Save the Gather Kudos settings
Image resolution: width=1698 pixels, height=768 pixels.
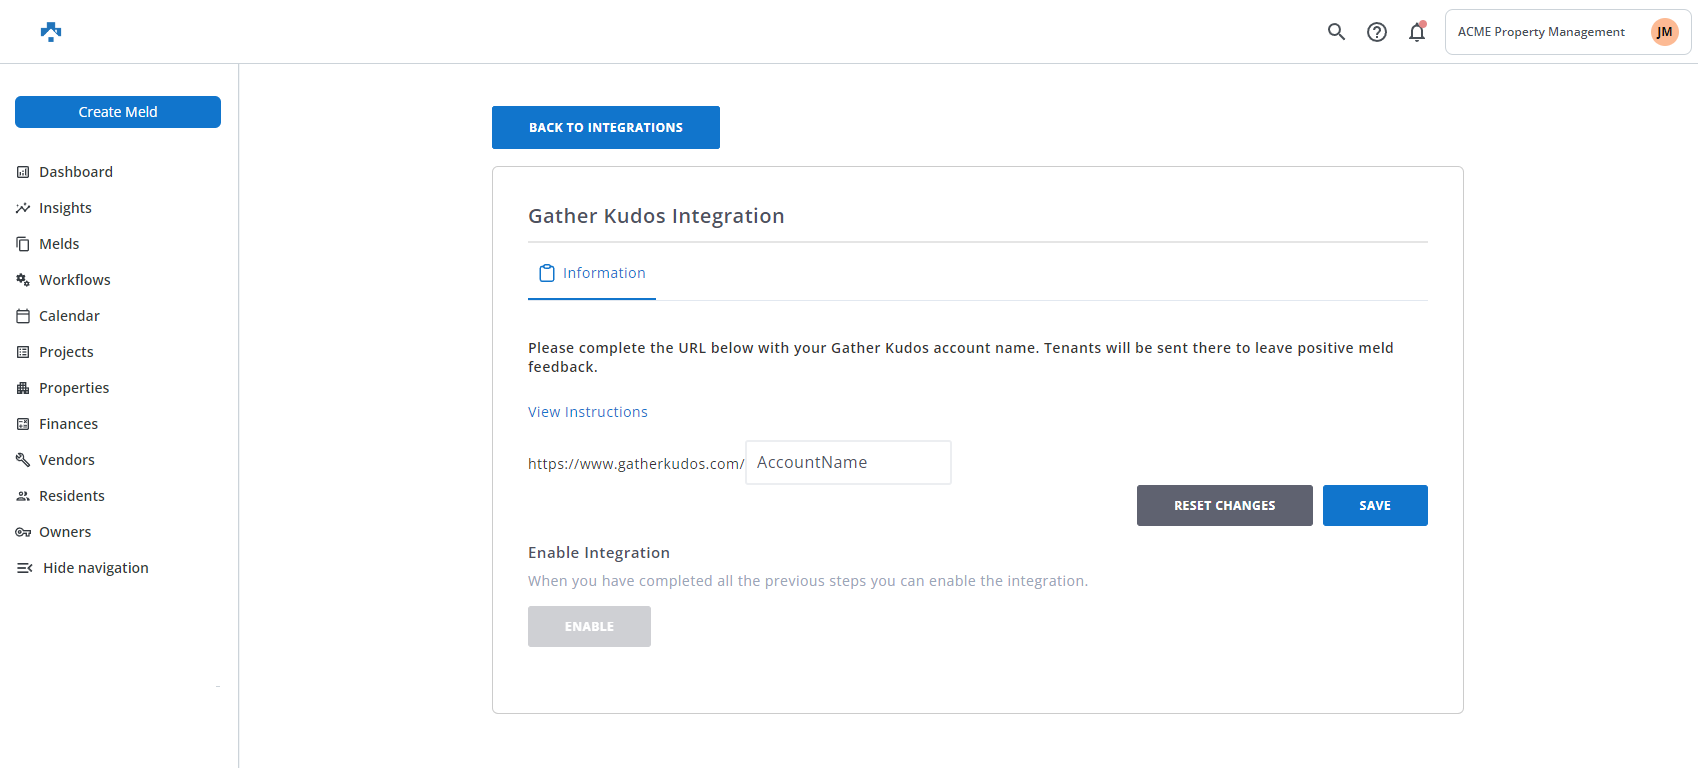pyautogui.click(x=1374, y=506)
